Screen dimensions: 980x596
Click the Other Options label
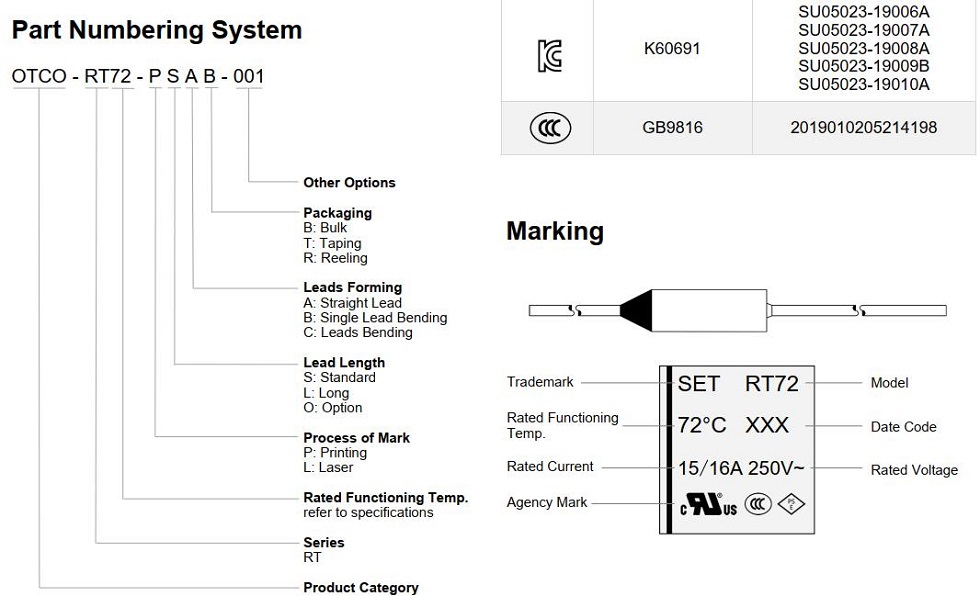pyautogui.click(x=349, y=183)
